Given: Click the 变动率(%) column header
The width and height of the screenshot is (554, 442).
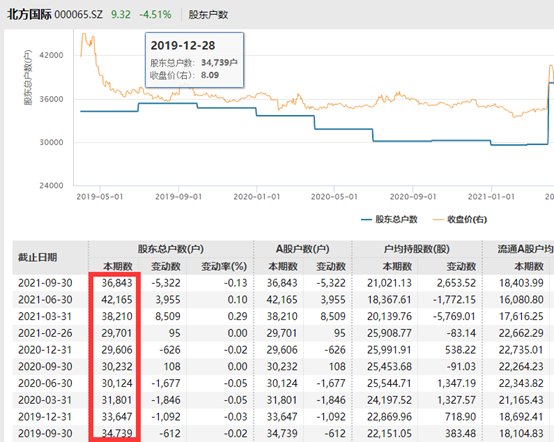Looking at the screenshot, I should [x=224, y=266].
